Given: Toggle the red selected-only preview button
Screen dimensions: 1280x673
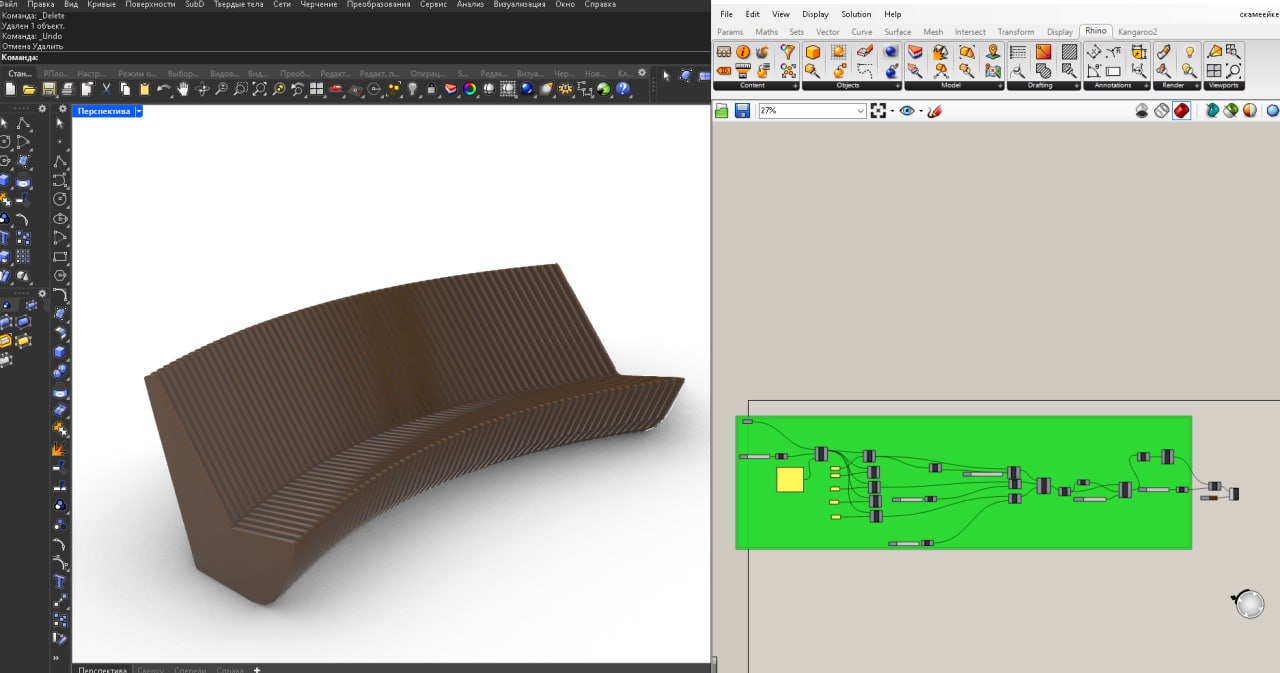Looking at the screenshot, I should coord(1182,111).
